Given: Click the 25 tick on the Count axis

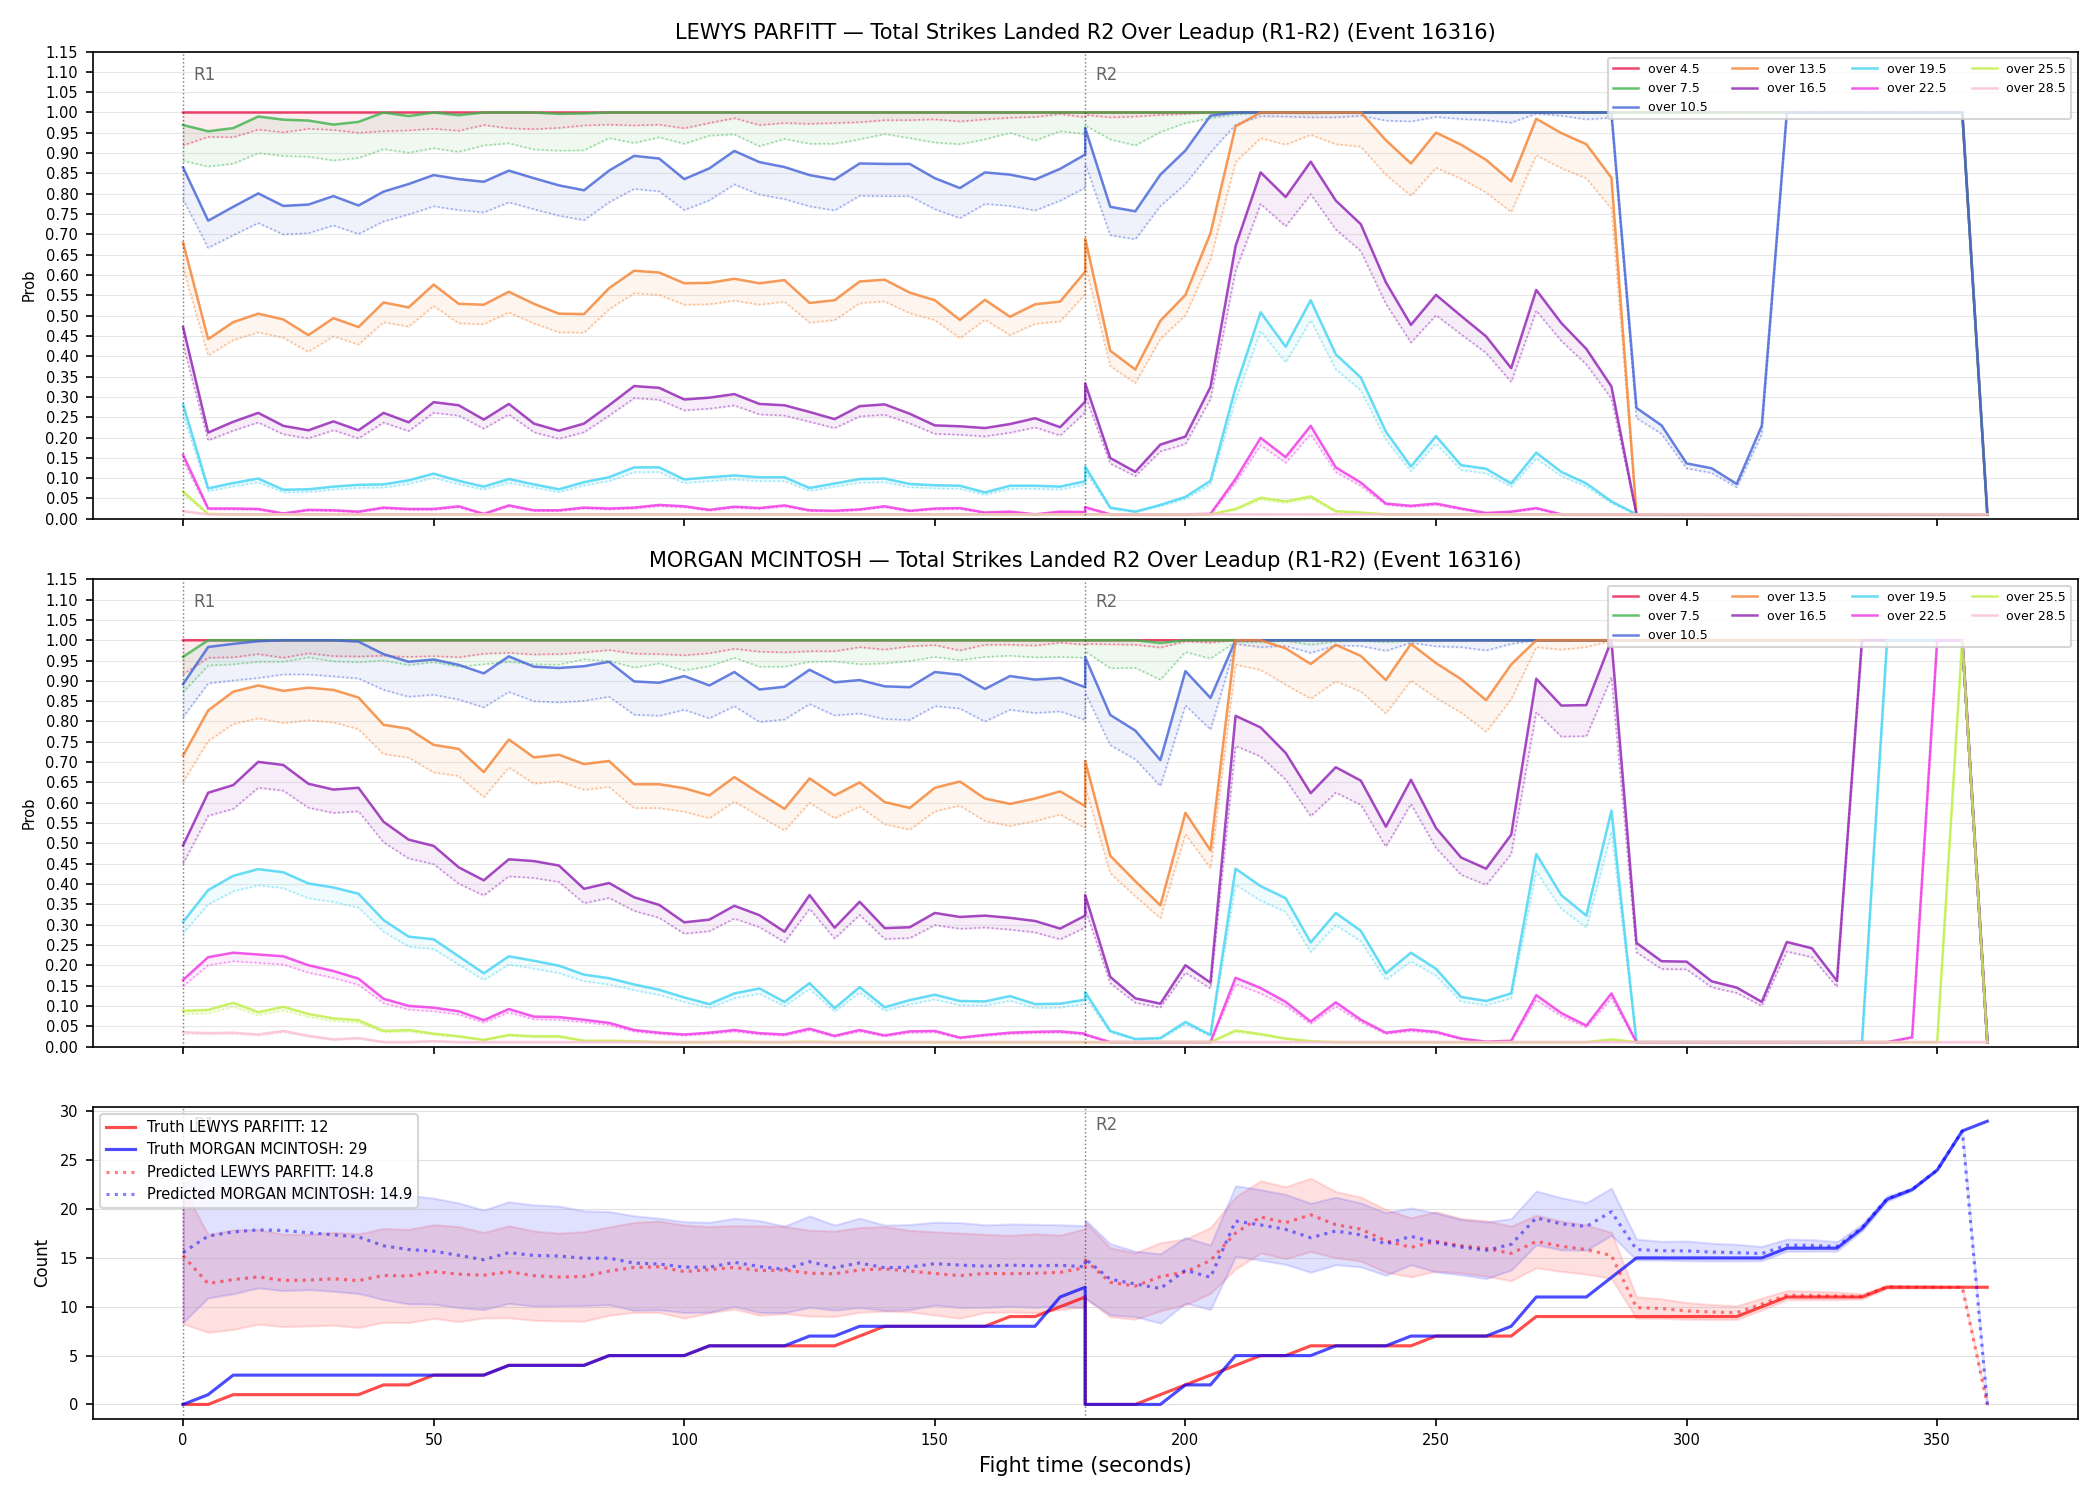Looking at the screenshot, I should click(69, 1161).
